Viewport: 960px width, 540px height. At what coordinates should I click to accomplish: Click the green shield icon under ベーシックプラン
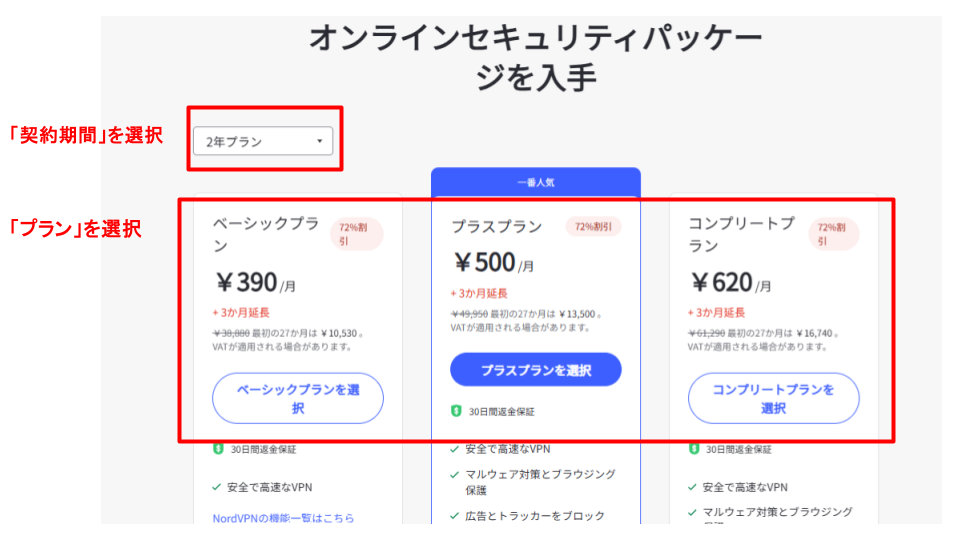click(218, 449)
